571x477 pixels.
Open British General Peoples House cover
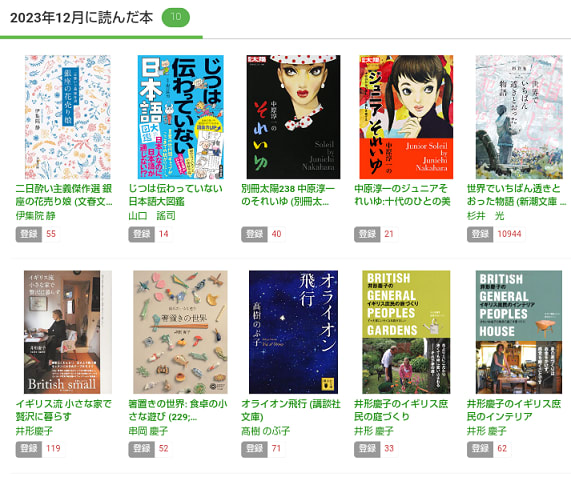(519, 332)
